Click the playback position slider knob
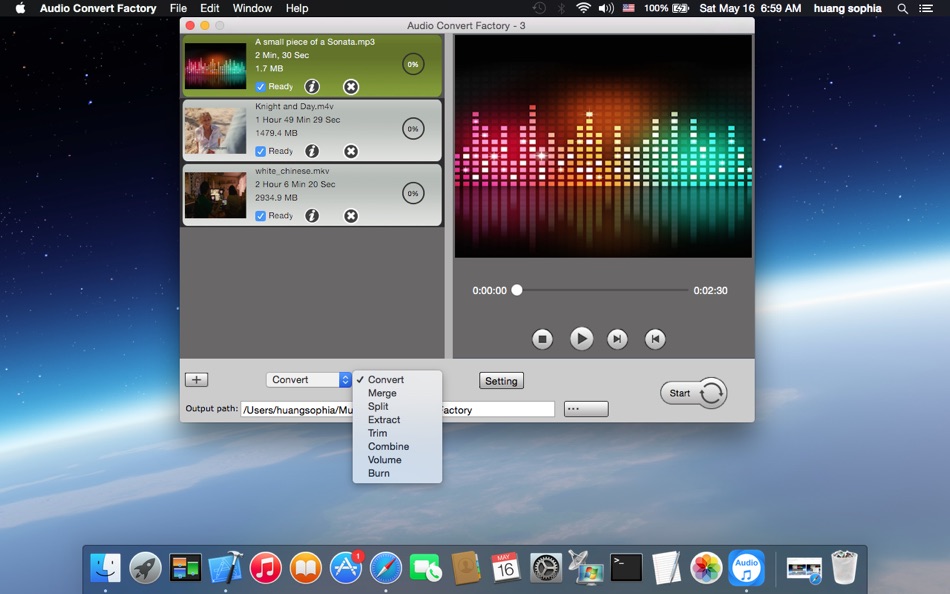950x594 pixels. [x=517, y=290]
